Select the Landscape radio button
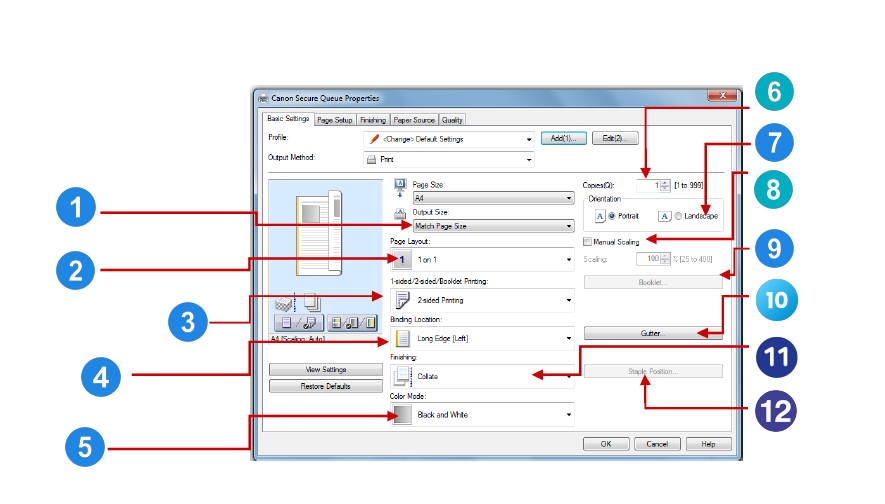This screenshot has height=504, width=885. point(676,215)
